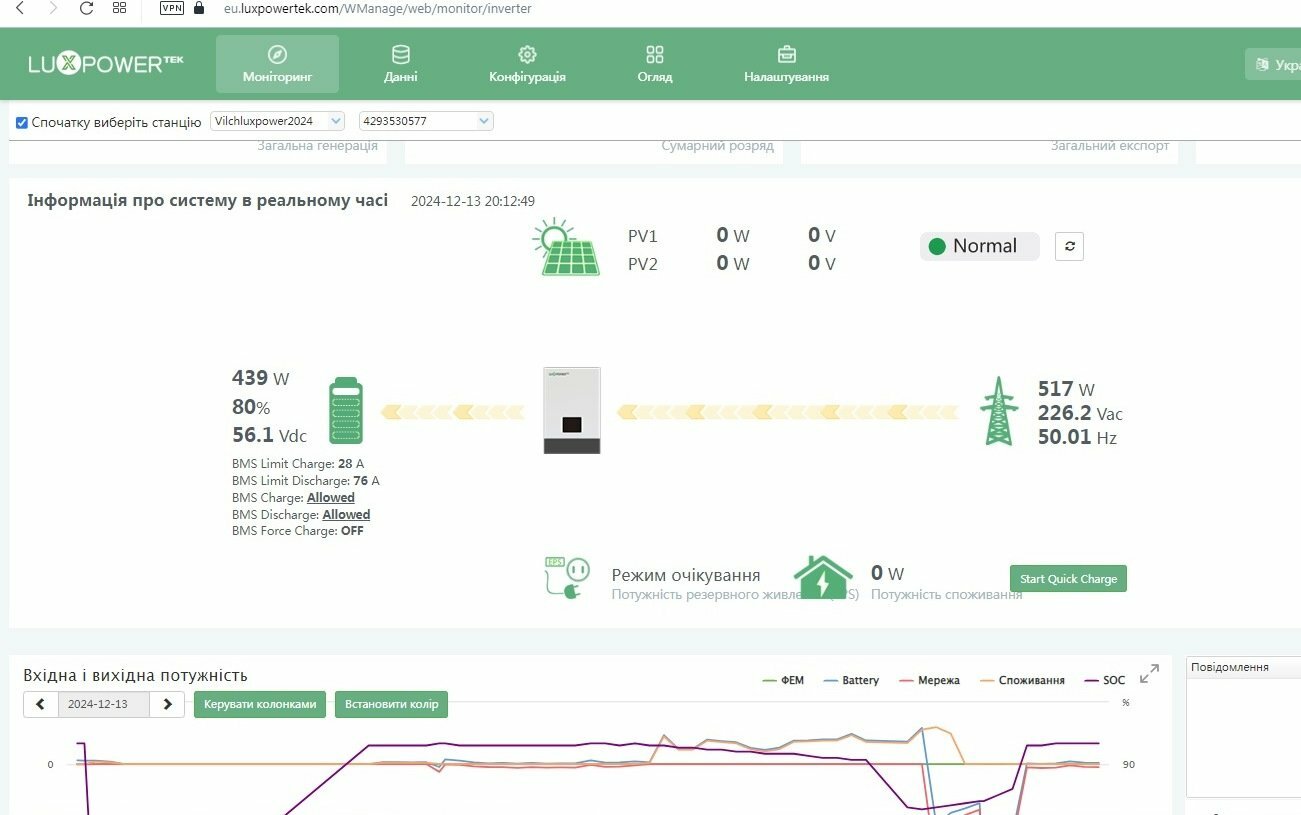Click the grid 50.01 Hz frequency value
Image resolution: width=1301 pixels, height=815 pixels.
point(1077,437)
